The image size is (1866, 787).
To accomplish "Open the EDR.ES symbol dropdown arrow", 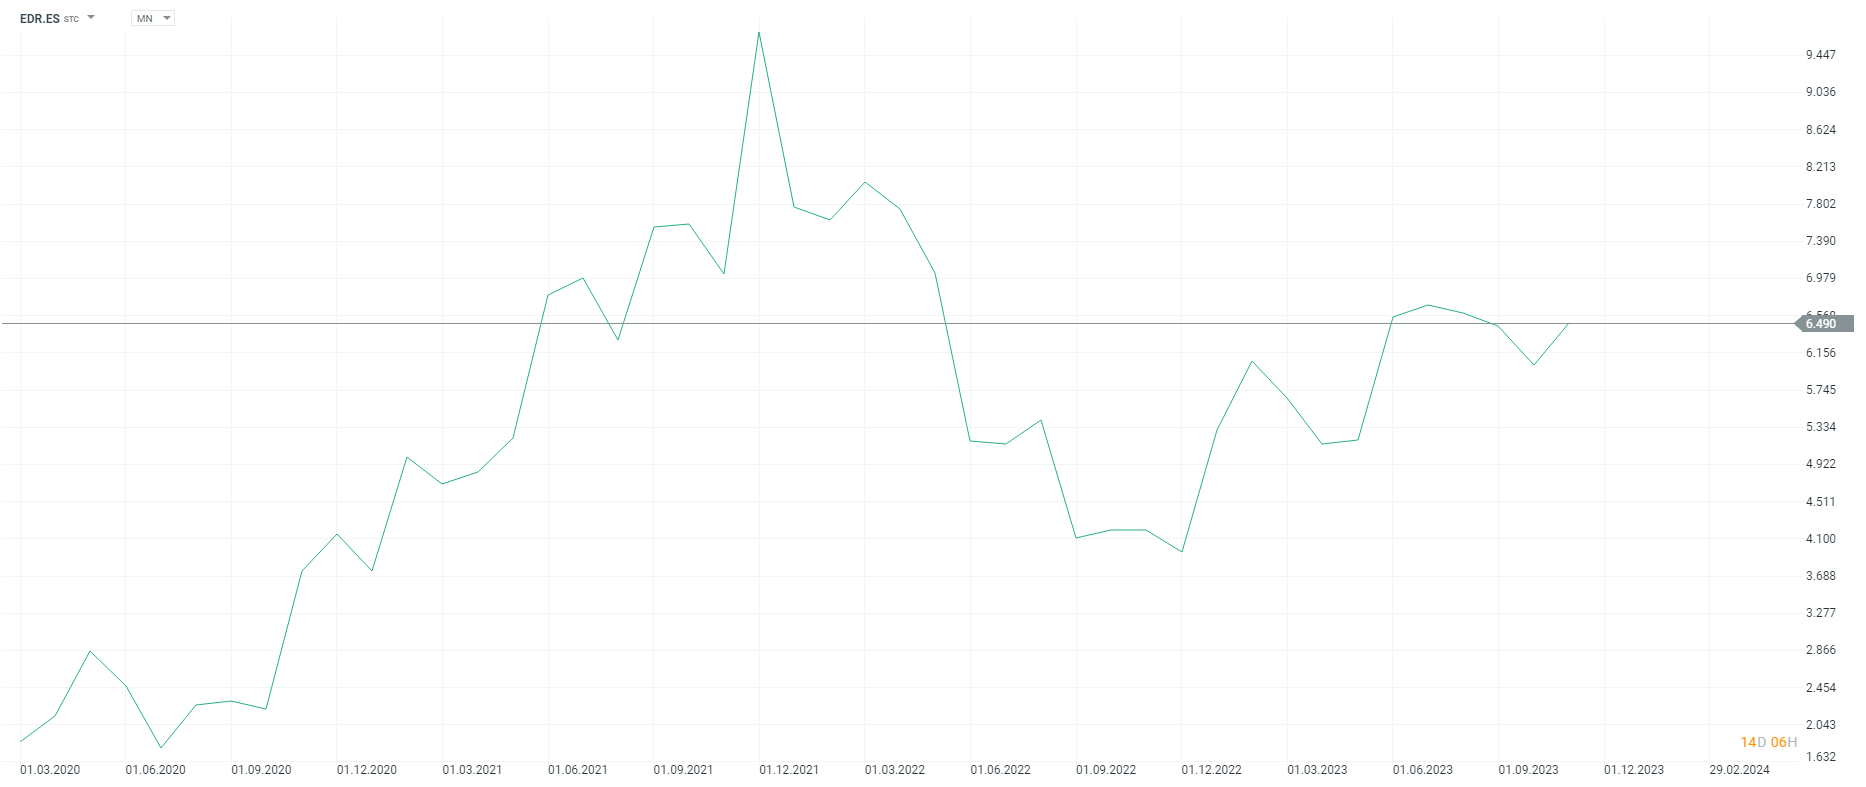I will 91,18.
